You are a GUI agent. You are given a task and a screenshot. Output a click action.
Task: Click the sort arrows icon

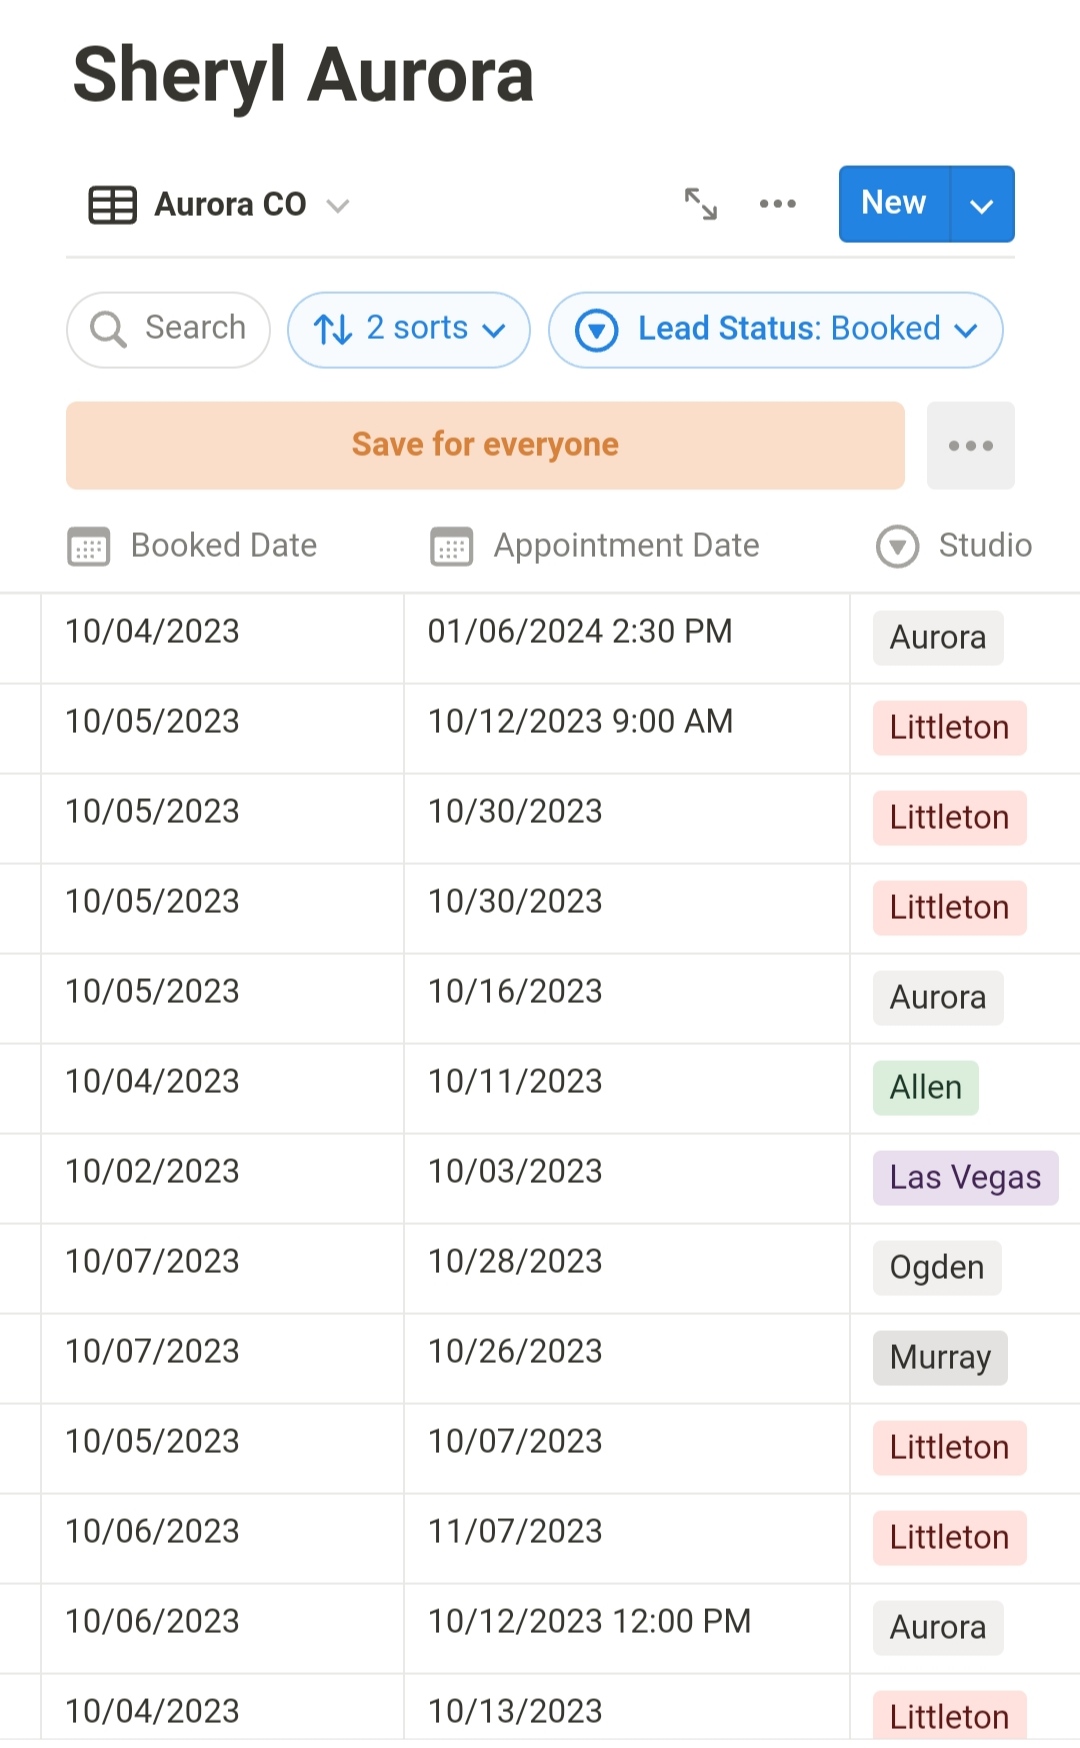(332, 329)
